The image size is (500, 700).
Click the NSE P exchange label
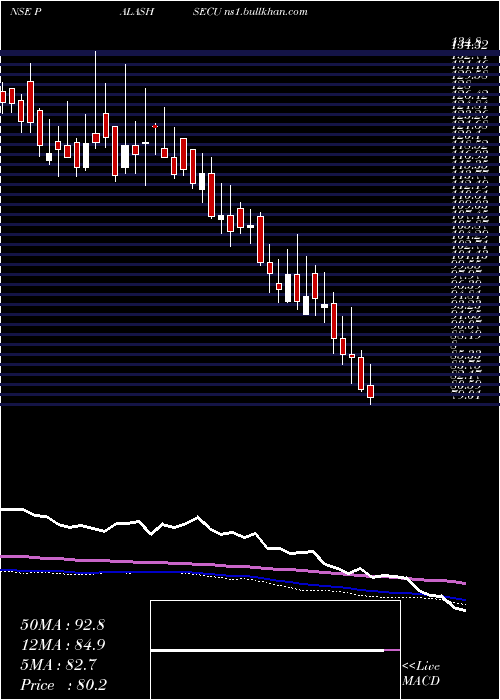25,12
